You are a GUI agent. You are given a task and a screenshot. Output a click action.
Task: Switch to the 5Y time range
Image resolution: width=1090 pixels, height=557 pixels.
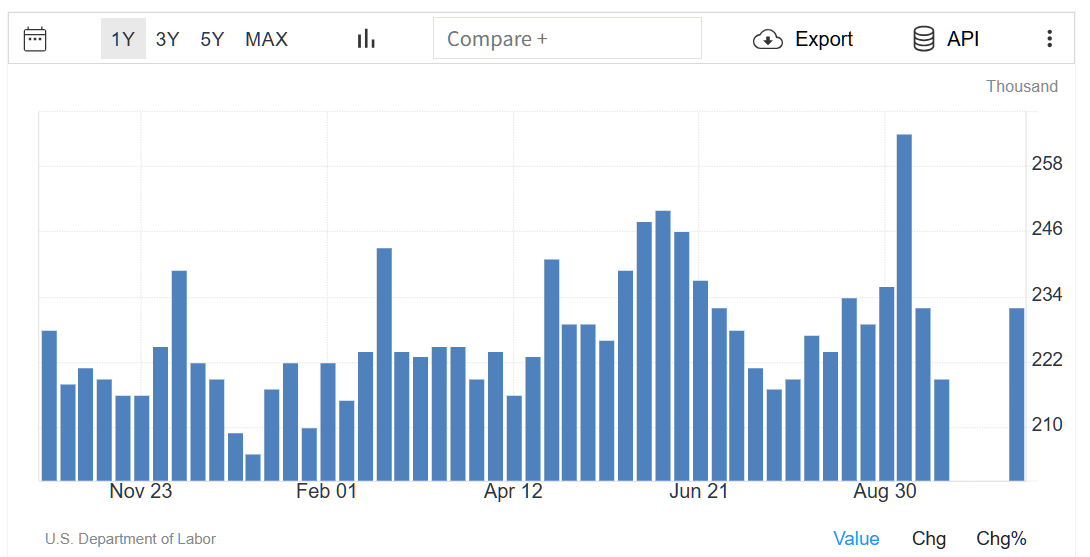click(212, 39)
